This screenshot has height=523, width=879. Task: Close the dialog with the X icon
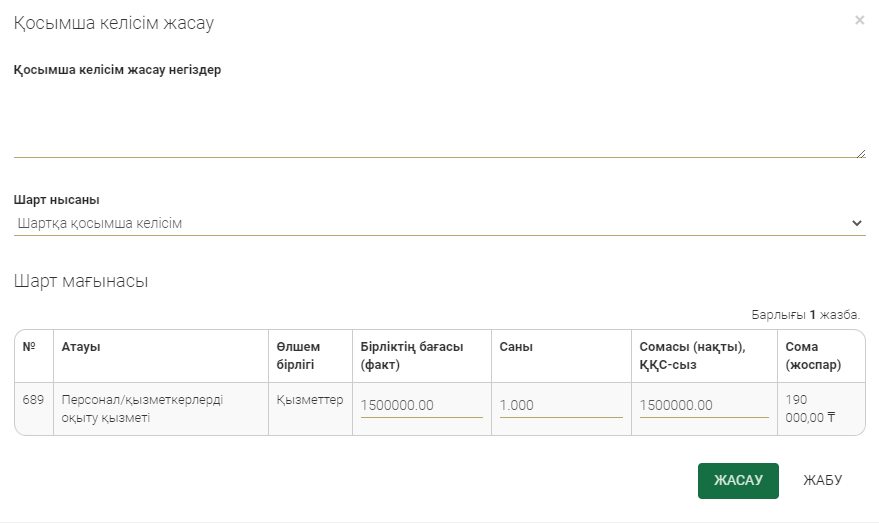pos(859,20)
